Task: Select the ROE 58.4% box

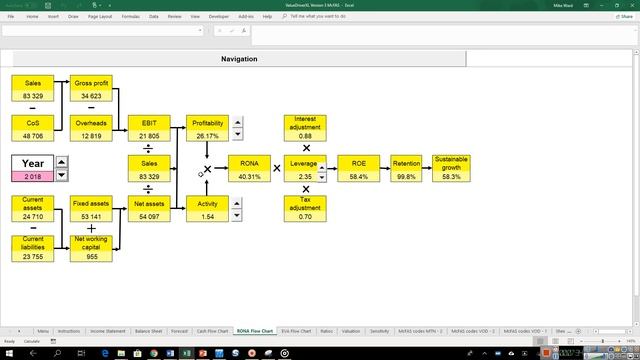Action: [359, 168]
